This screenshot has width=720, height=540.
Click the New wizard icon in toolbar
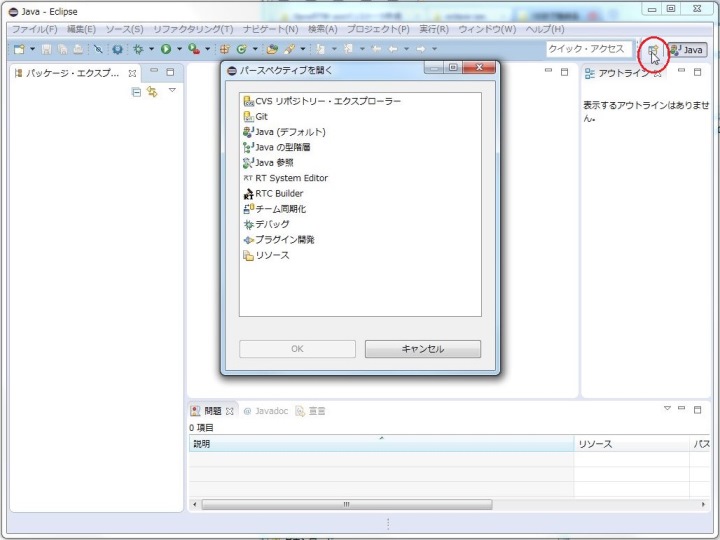19,49
